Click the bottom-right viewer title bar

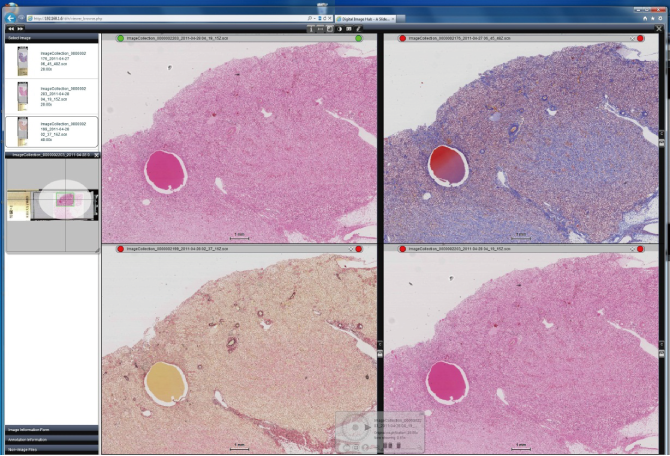click(520, 248)
